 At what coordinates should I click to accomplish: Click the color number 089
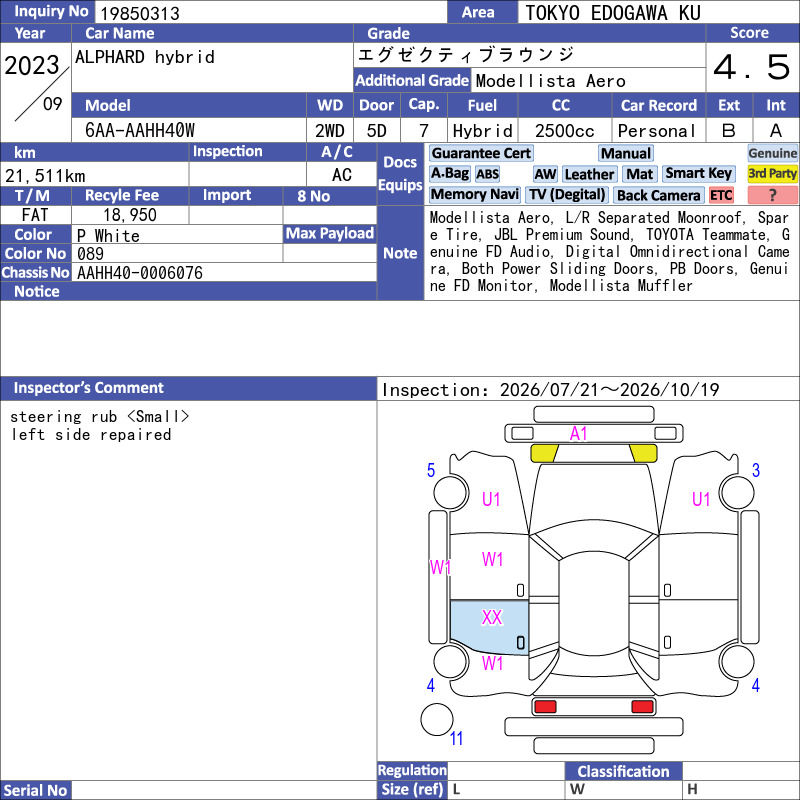click(90, 254)
